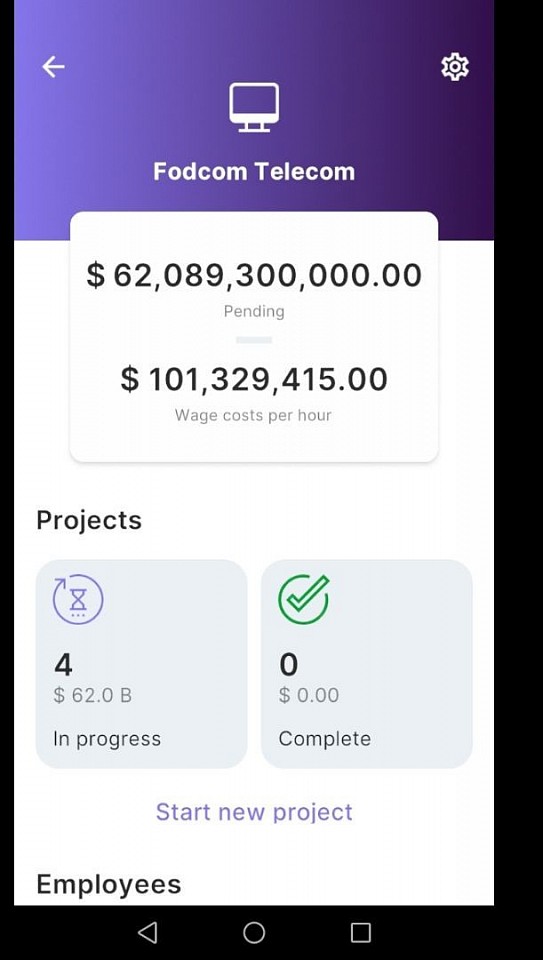This screenshot has height=960, width=543.
Task: Tap the monitor icon above Fodcom Telecom
Action: coord(254,107)
